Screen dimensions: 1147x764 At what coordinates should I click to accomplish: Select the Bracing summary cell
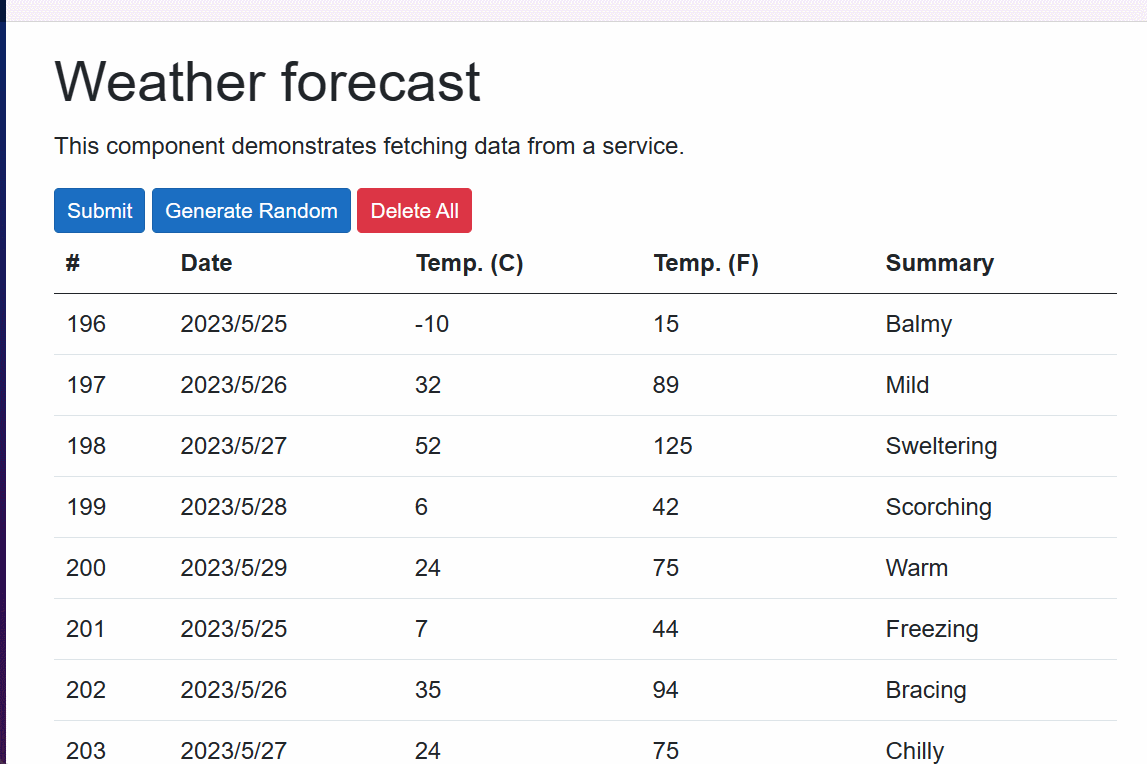[926, 689]
